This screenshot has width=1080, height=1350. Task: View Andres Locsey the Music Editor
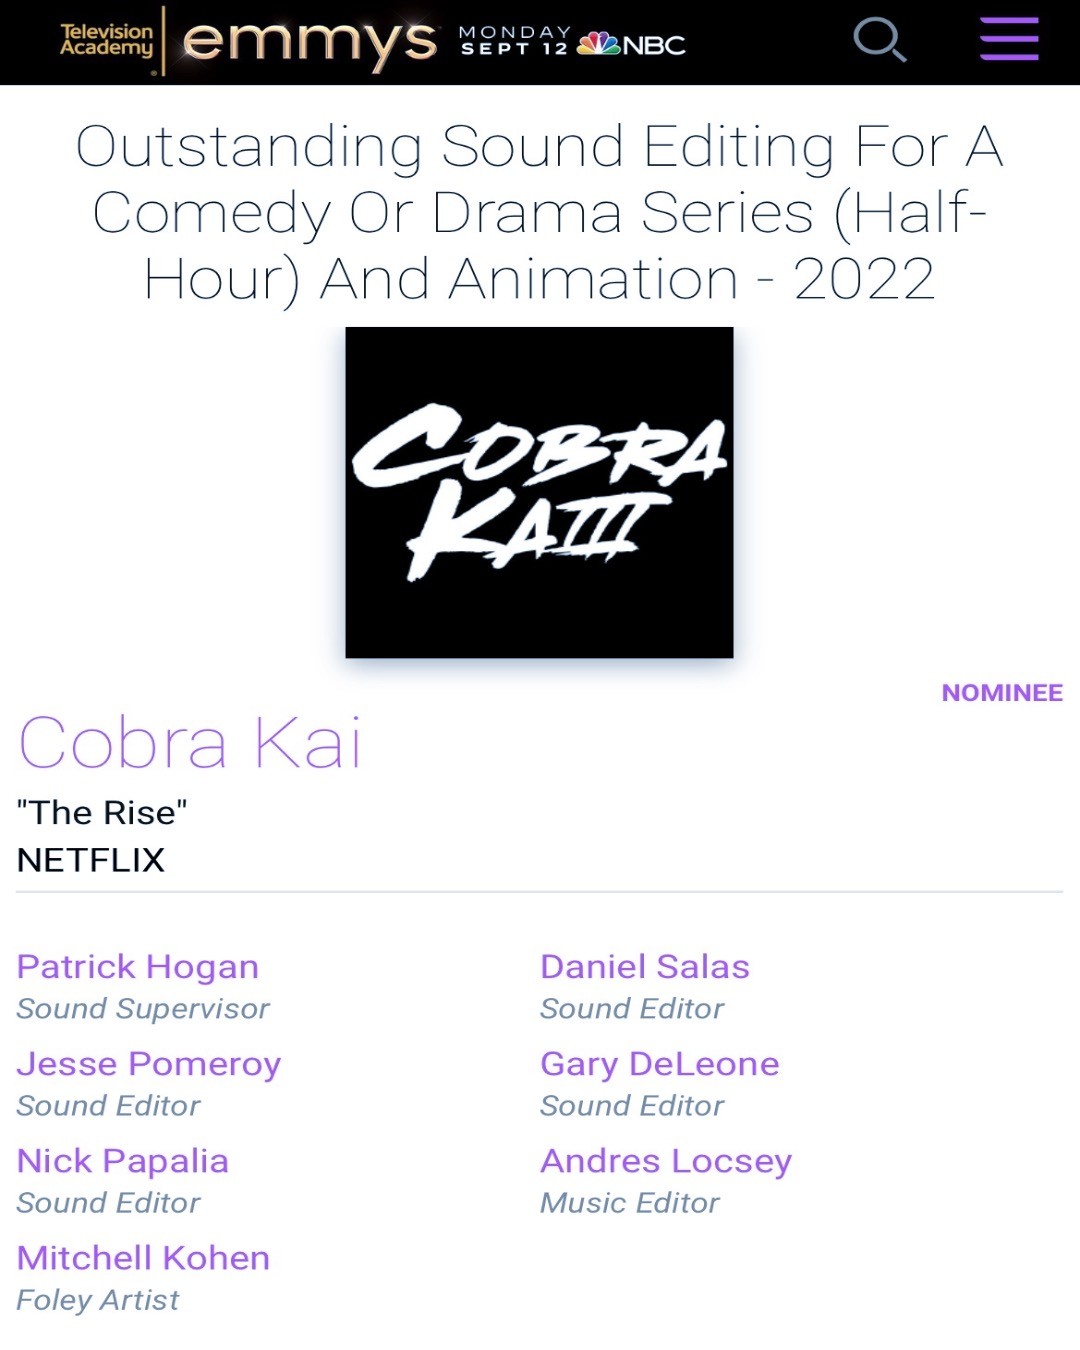click(x=666, y=1160)
